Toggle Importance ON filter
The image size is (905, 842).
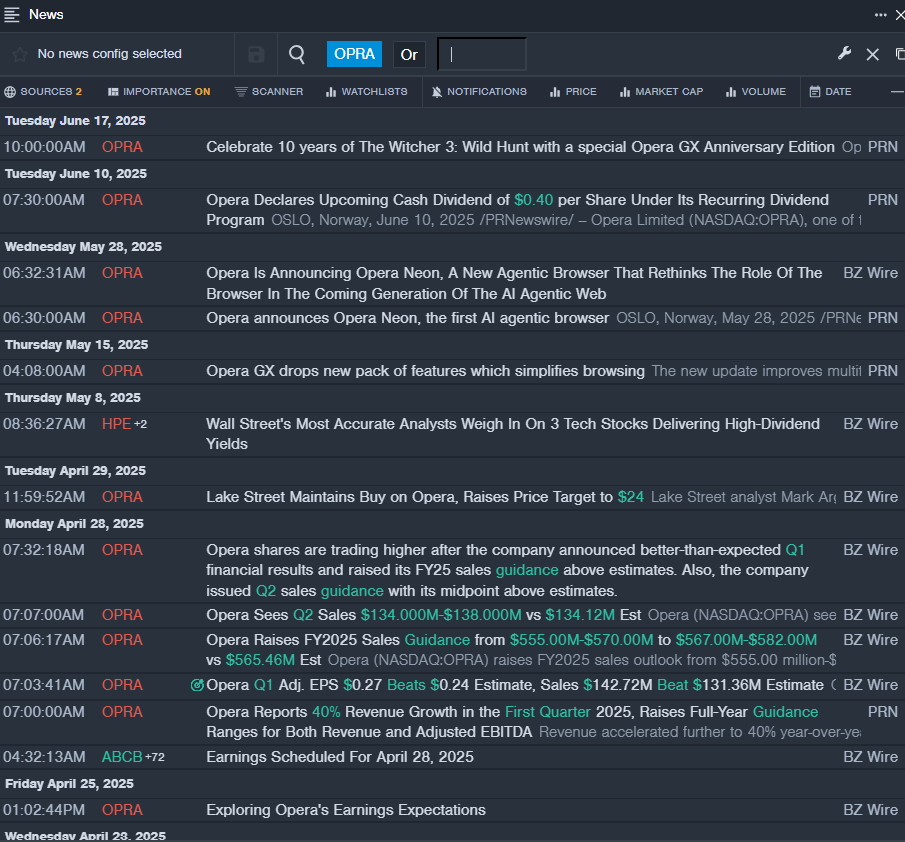pyautogui.click(x=159, y=92)
